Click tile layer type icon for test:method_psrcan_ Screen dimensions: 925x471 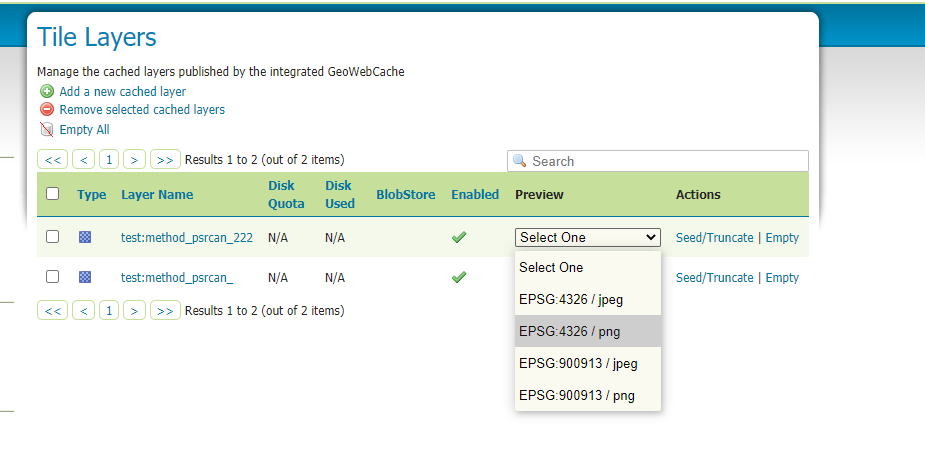85,277
